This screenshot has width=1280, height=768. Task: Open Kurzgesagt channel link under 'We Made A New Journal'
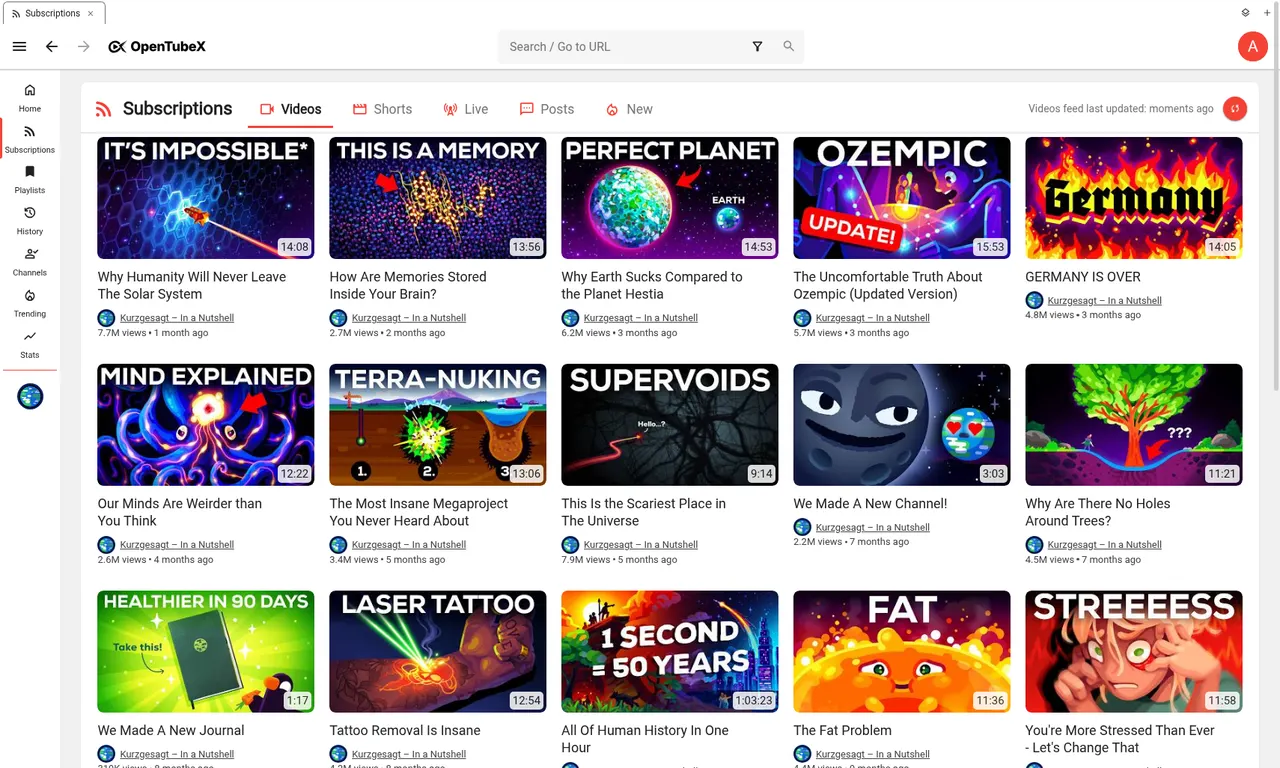177,754
